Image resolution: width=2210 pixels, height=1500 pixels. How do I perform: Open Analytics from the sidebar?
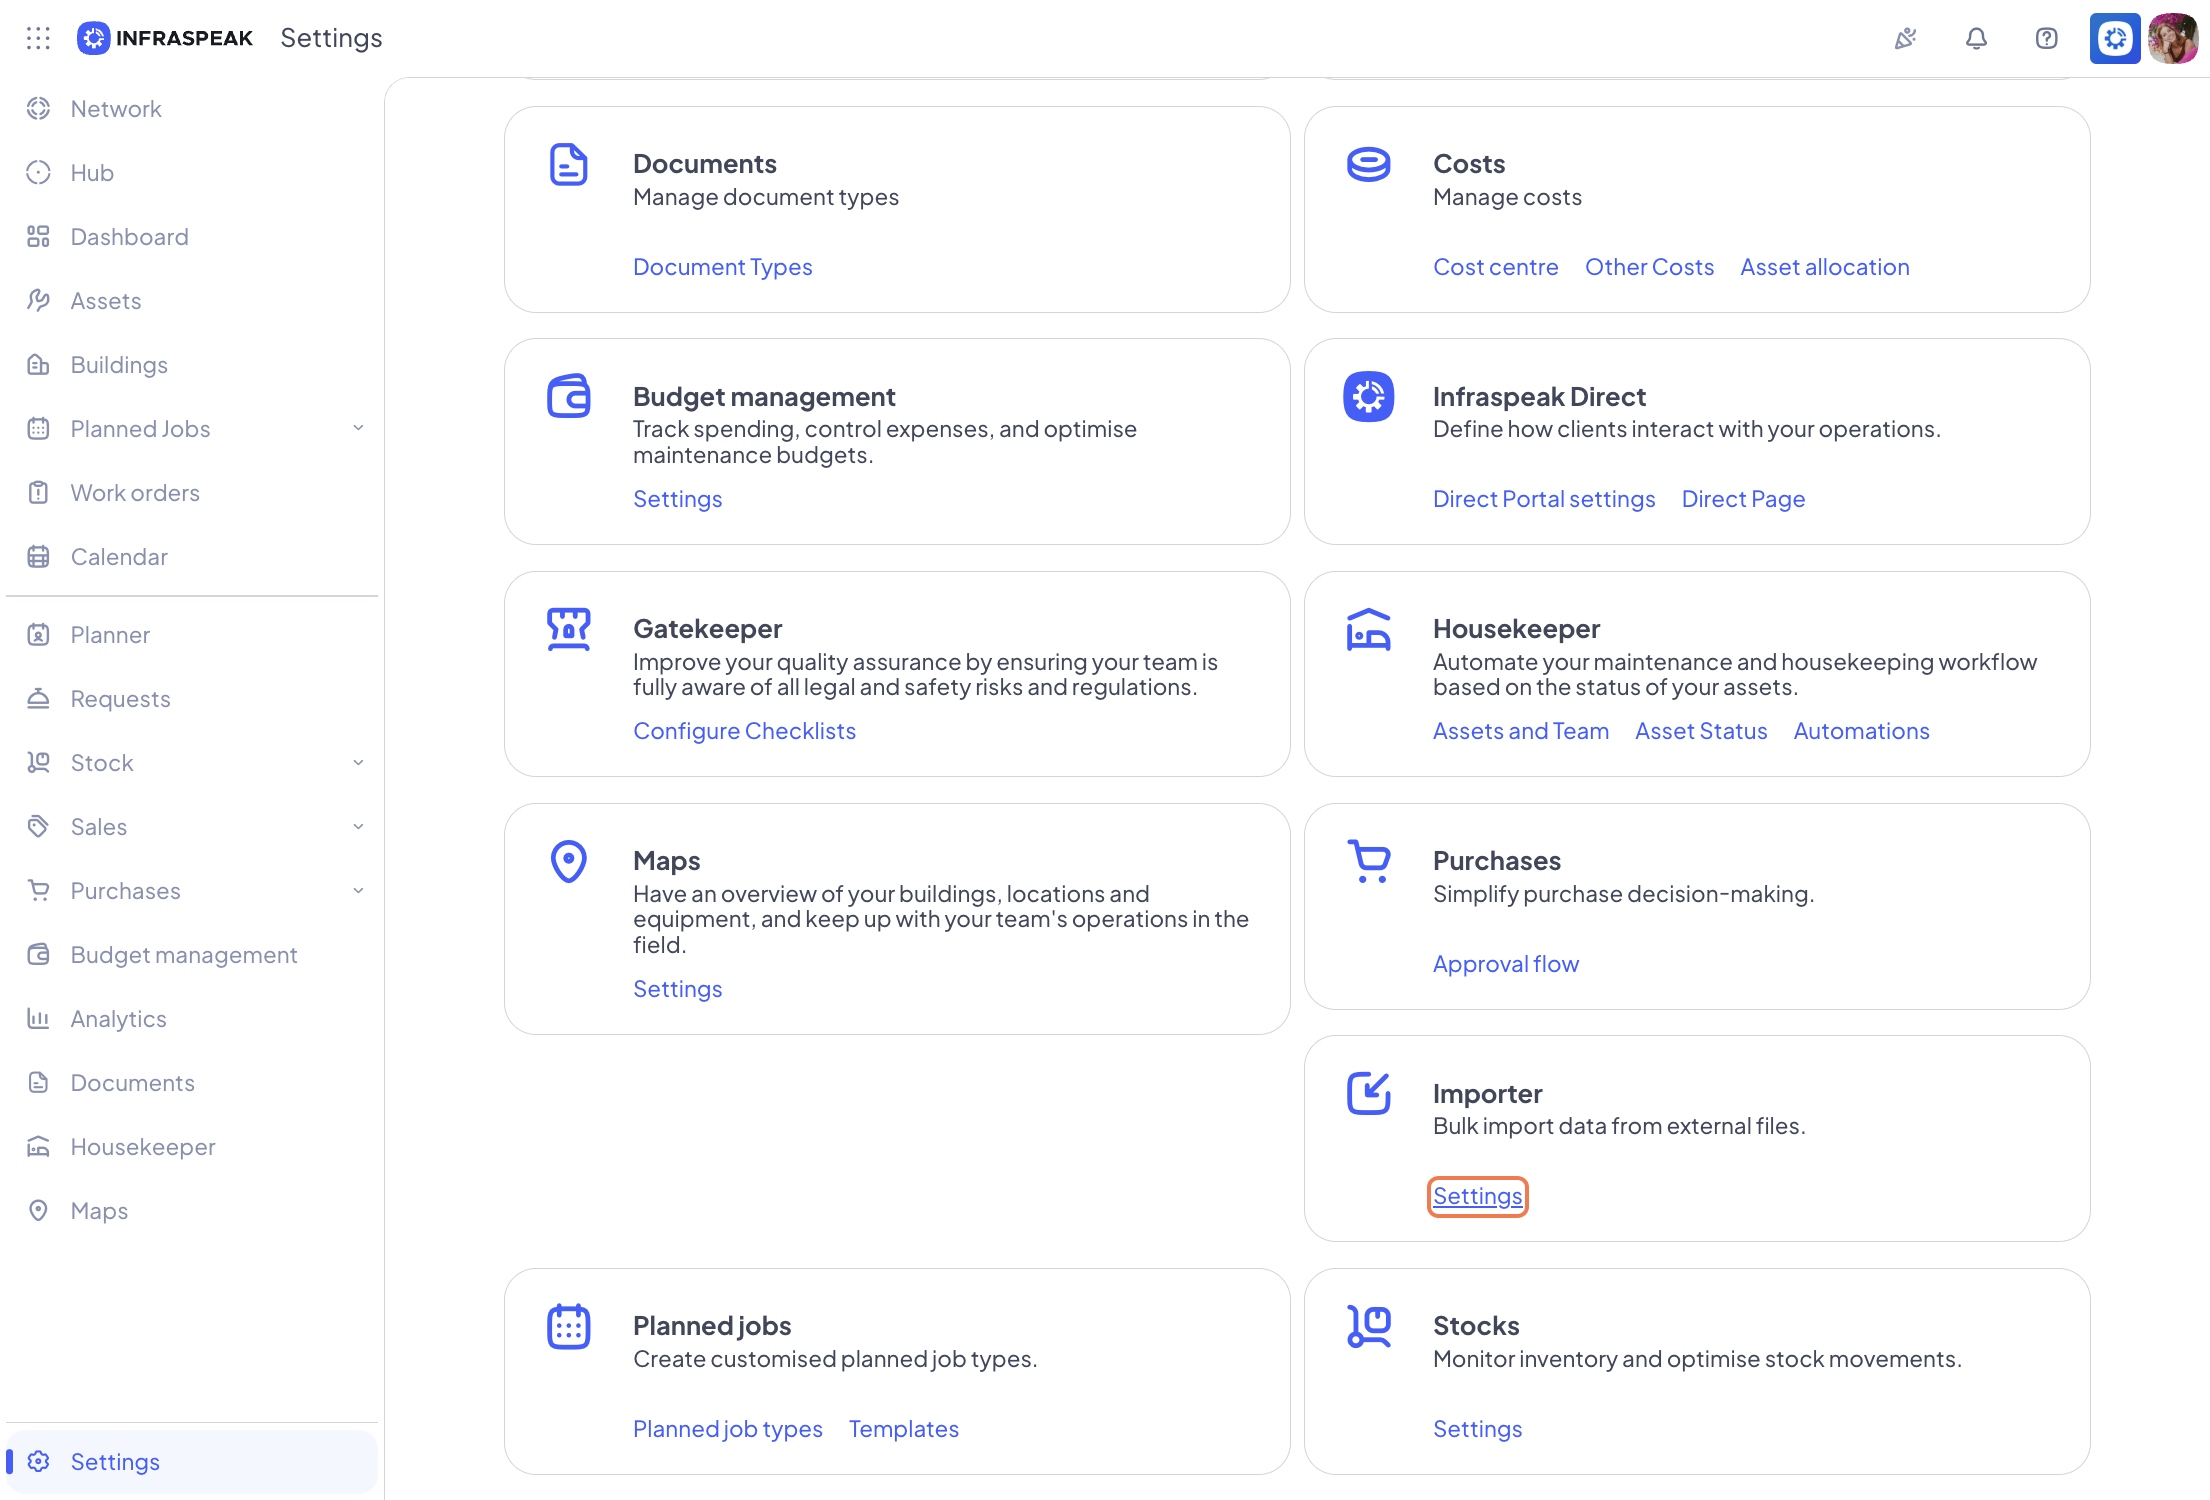point(118,1018)
